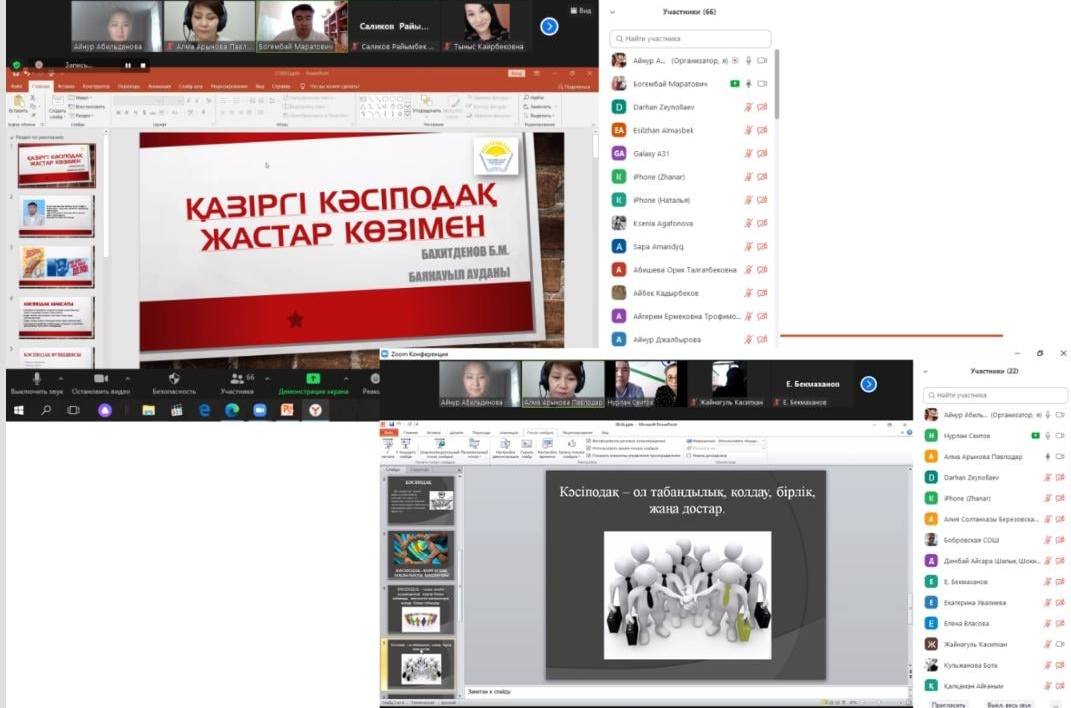Viewport: 1071px width, 708px height.
Task: Open the Zoom view layout menu
Action: pos(581,10)
